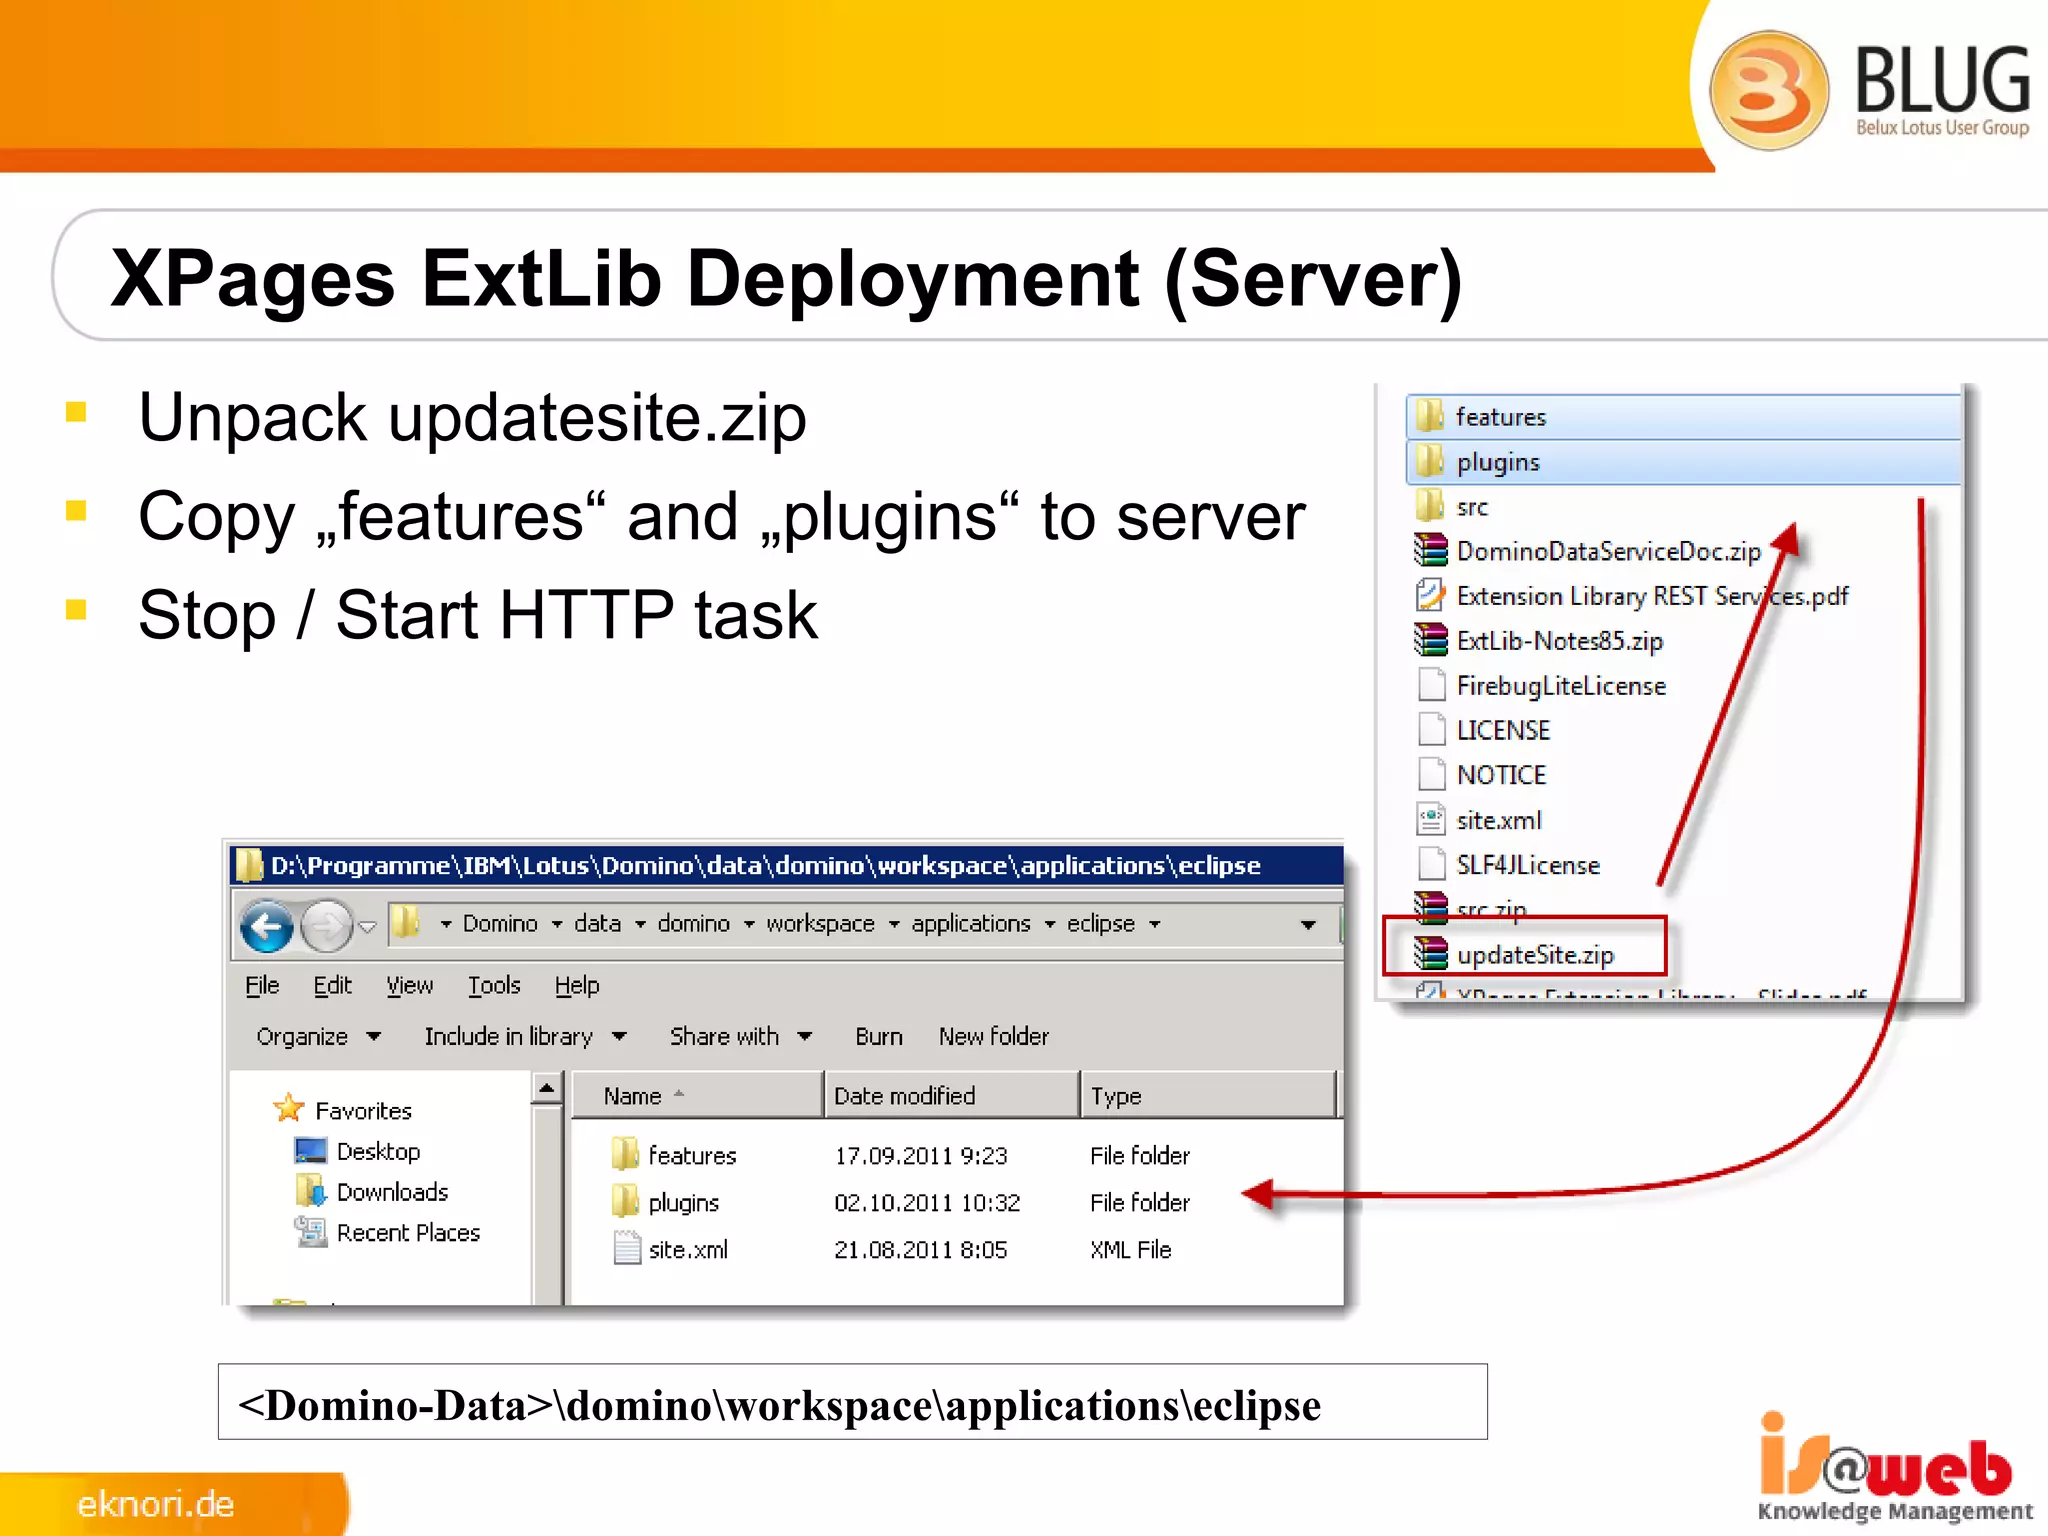The height and width of the screenshot is (1536, 2048).
Task: Click the Domino breadcrumb in the address bar
Action: tap(500, 923)
